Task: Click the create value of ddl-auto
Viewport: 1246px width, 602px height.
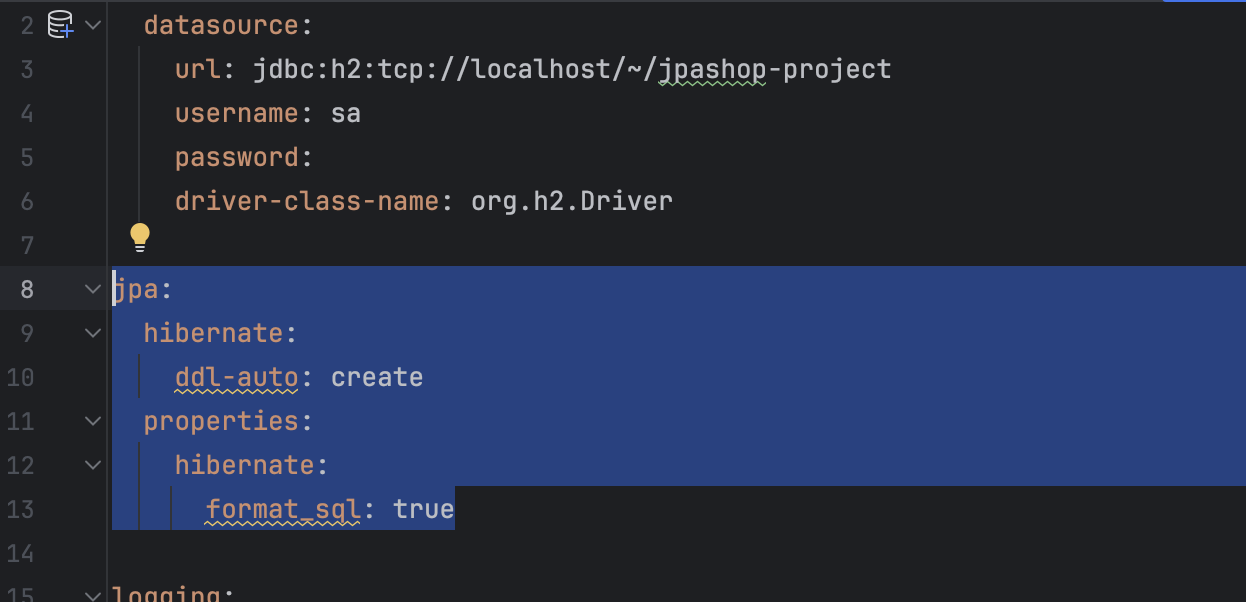Action: [x=377, y=377]
